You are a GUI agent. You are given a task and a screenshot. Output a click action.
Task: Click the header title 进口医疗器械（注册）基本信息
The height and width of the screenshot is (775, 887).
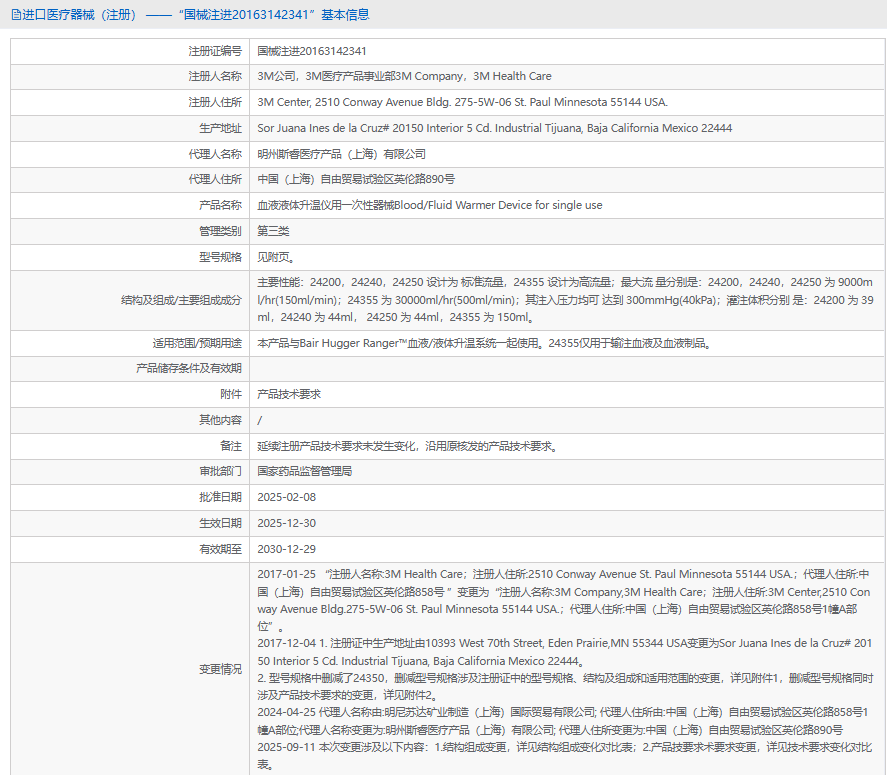click(196, 15)
